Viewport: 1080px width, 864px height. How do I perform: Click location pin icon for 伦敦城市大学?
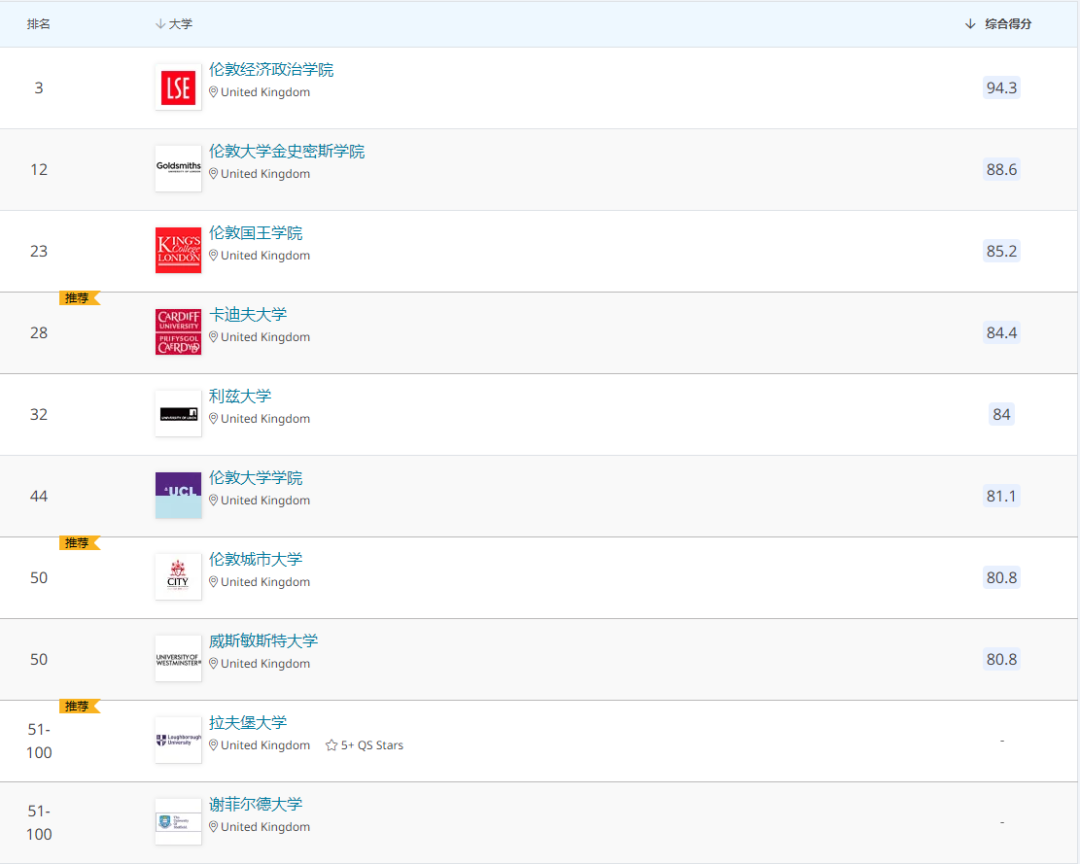[214, 582]
